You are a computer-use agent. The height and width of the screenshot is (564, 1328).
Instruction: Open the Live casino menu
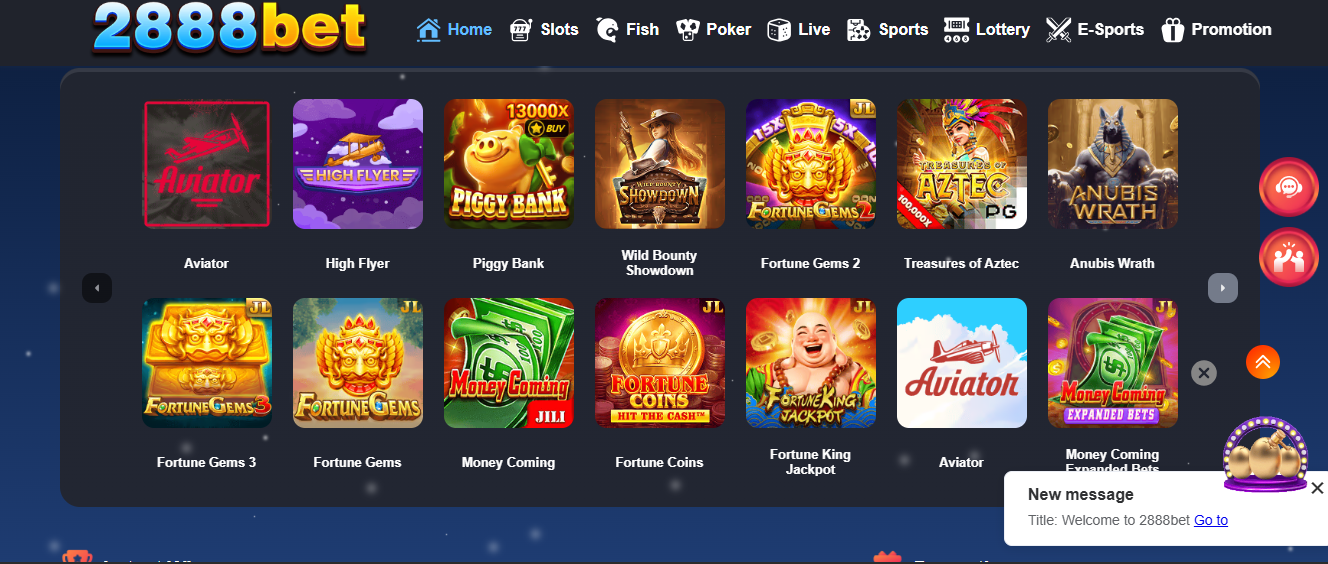click(x=798, y=30)
